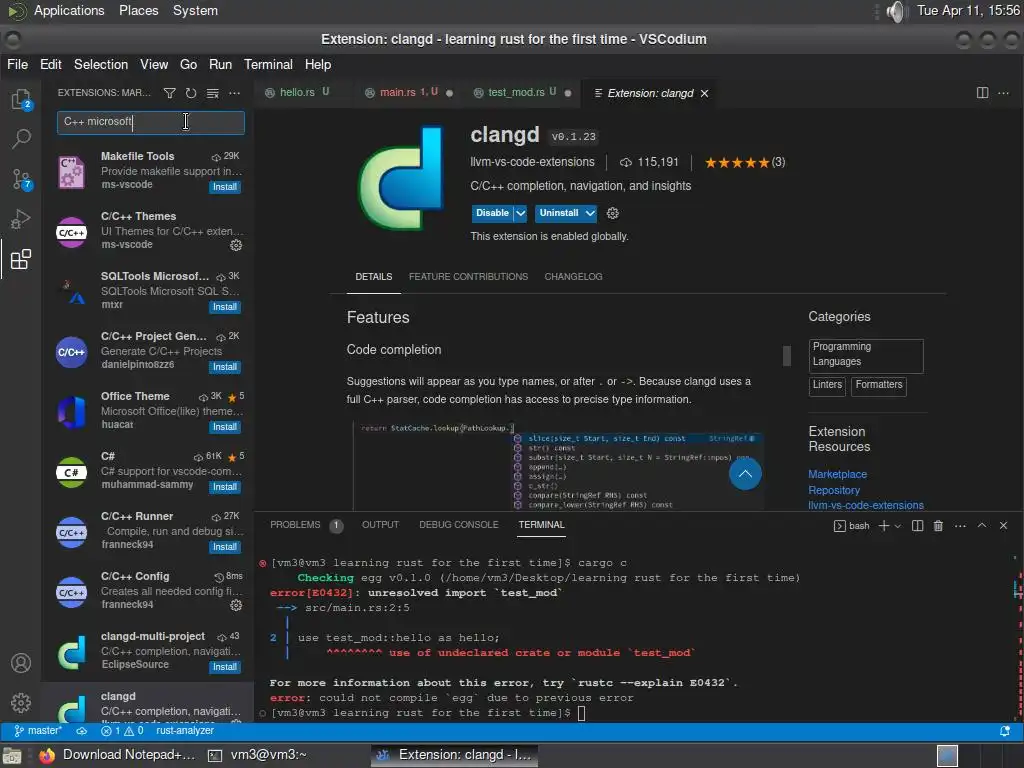Switch to DEBUG CONSOLE panel tab
The height and width of the screenshot is (768, 1024).
458,525
